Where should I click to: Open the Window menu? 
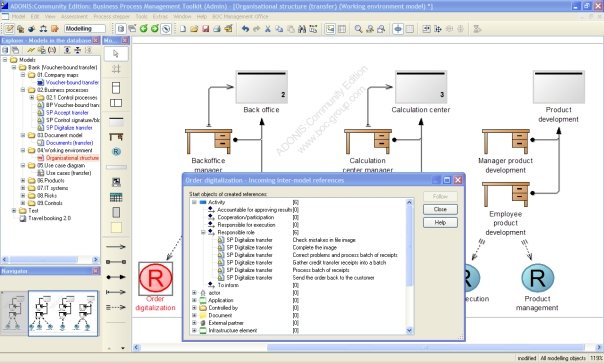pyautogui.click(x=182, y=17)
